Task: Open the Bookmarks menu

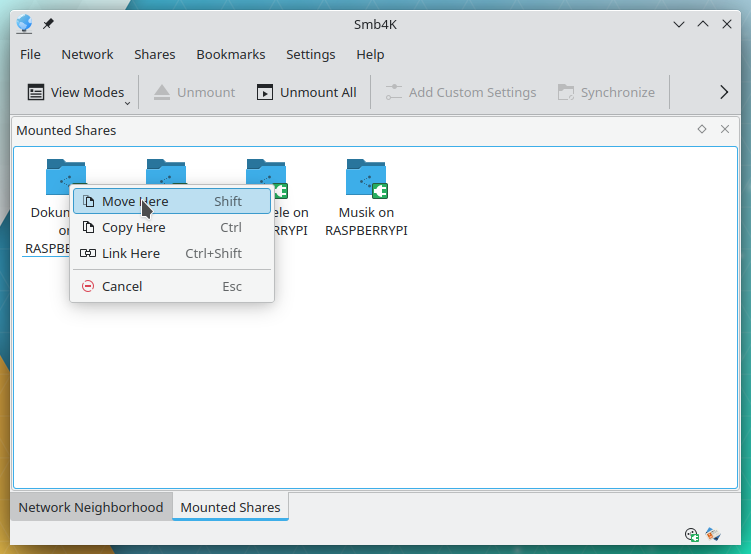Action: tap(231, 55)
